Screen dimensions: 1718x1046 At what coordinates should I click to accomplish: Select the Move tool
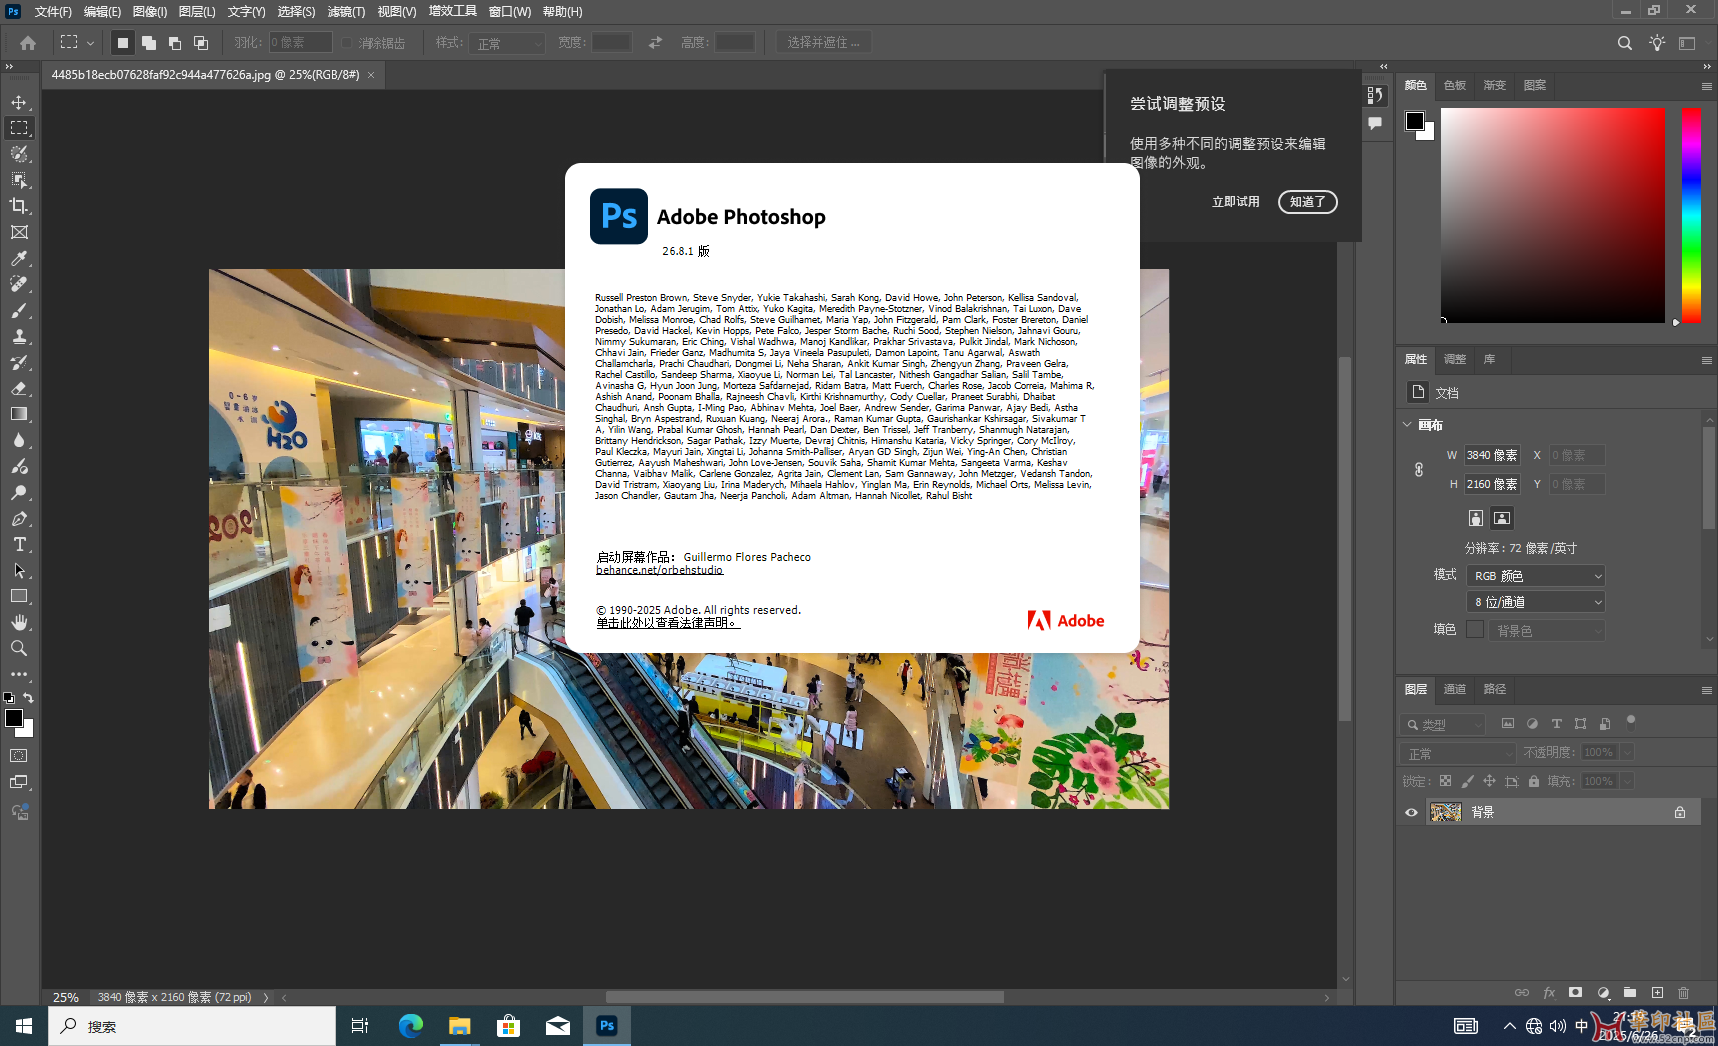tap(19, 102)
